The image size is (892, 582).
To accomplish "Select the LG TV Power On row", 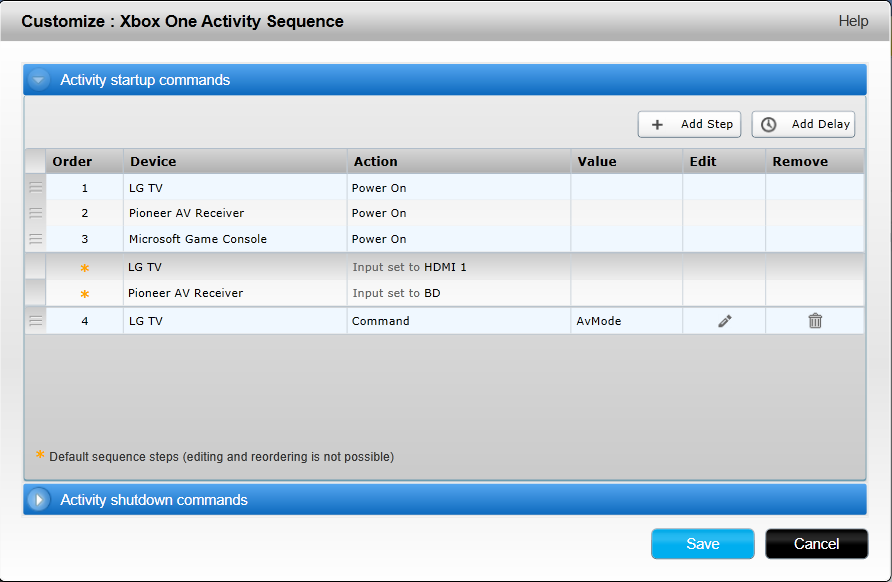I will pos(378,187).
